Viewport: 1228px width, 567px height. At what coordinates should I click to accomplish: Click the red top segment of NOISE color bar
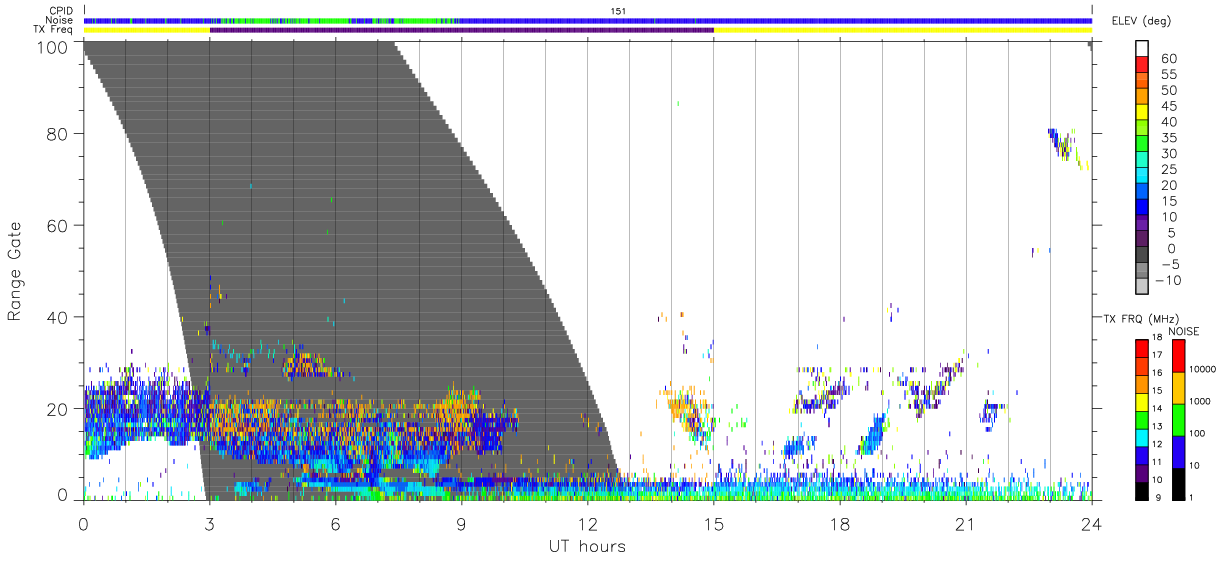coord(1179,356)
